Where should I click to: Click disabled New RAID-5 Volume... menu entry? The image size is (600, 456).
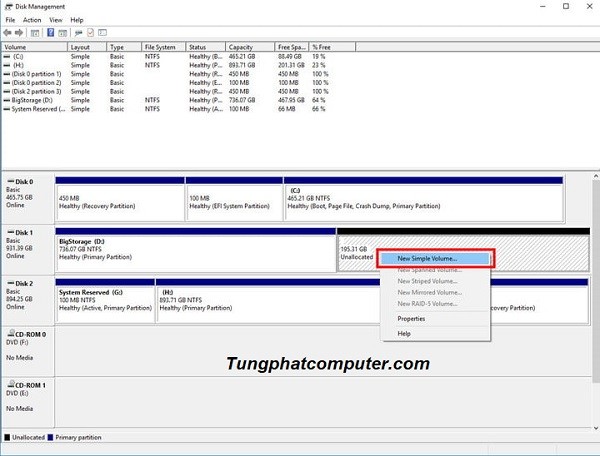tap(435, 304)
